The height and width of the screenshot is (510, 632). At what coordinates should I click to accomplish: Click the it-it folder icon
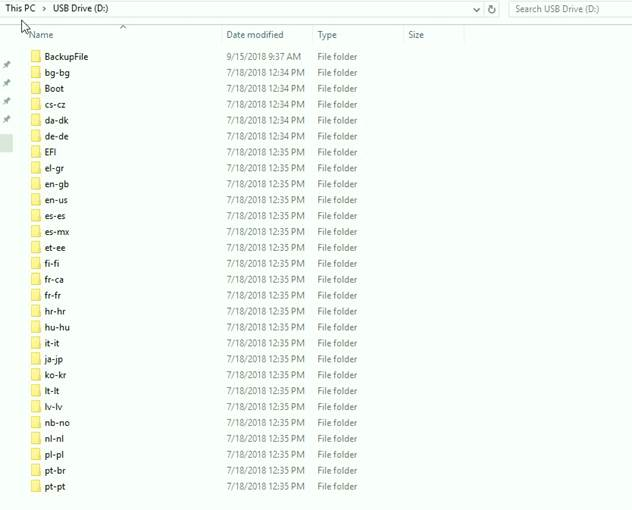pos(36,343)
